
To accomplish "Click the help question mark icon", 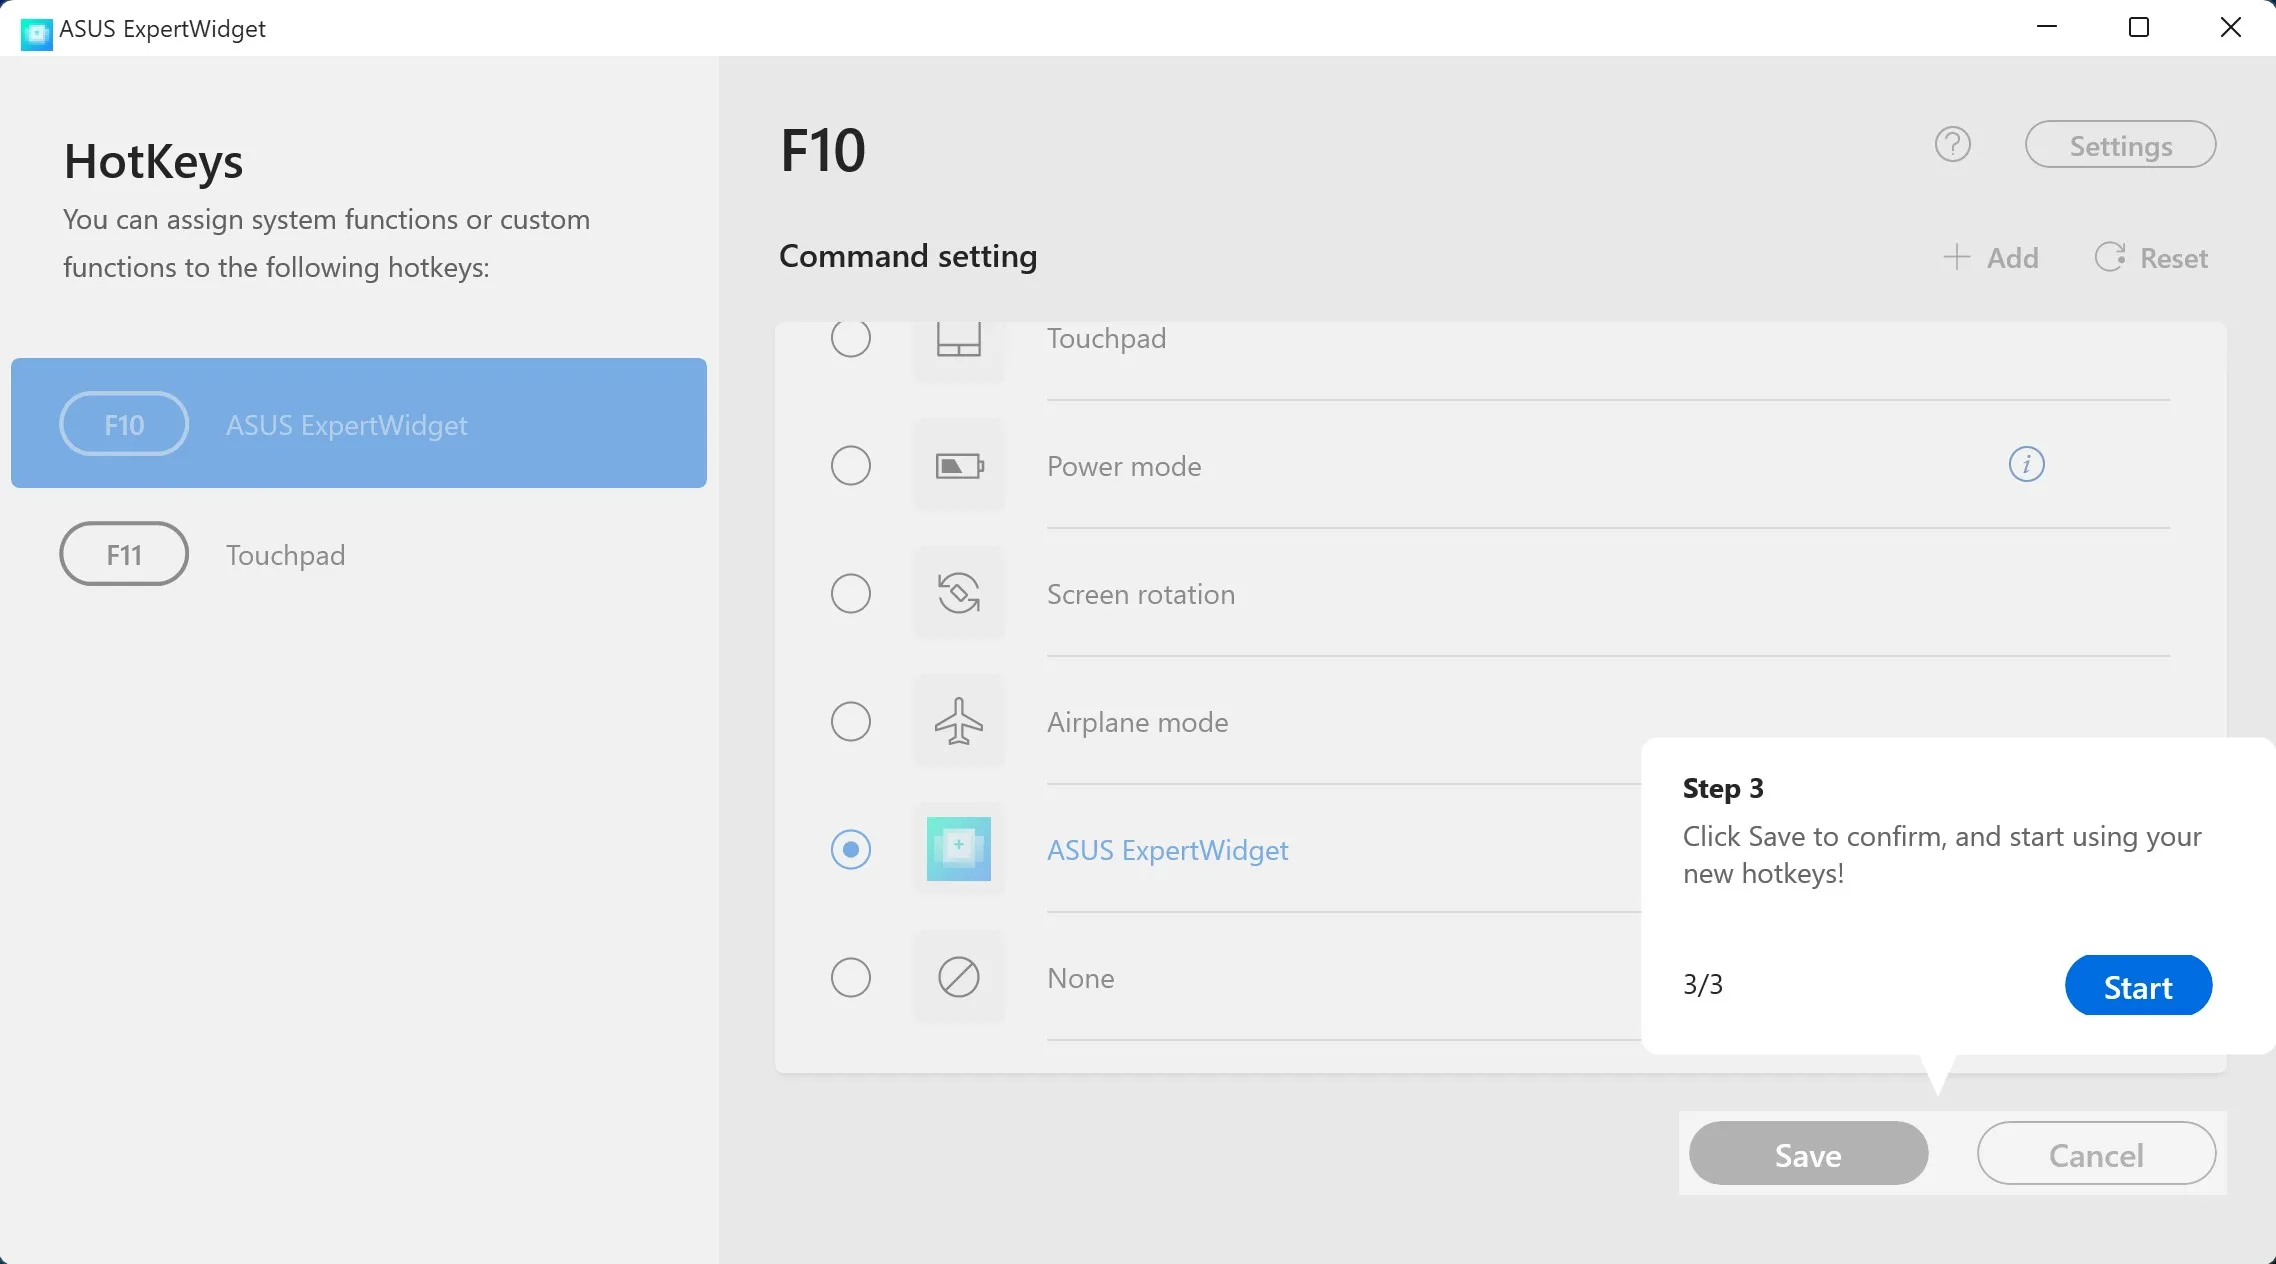I will pyautogui.click(x=1952, y=145).
